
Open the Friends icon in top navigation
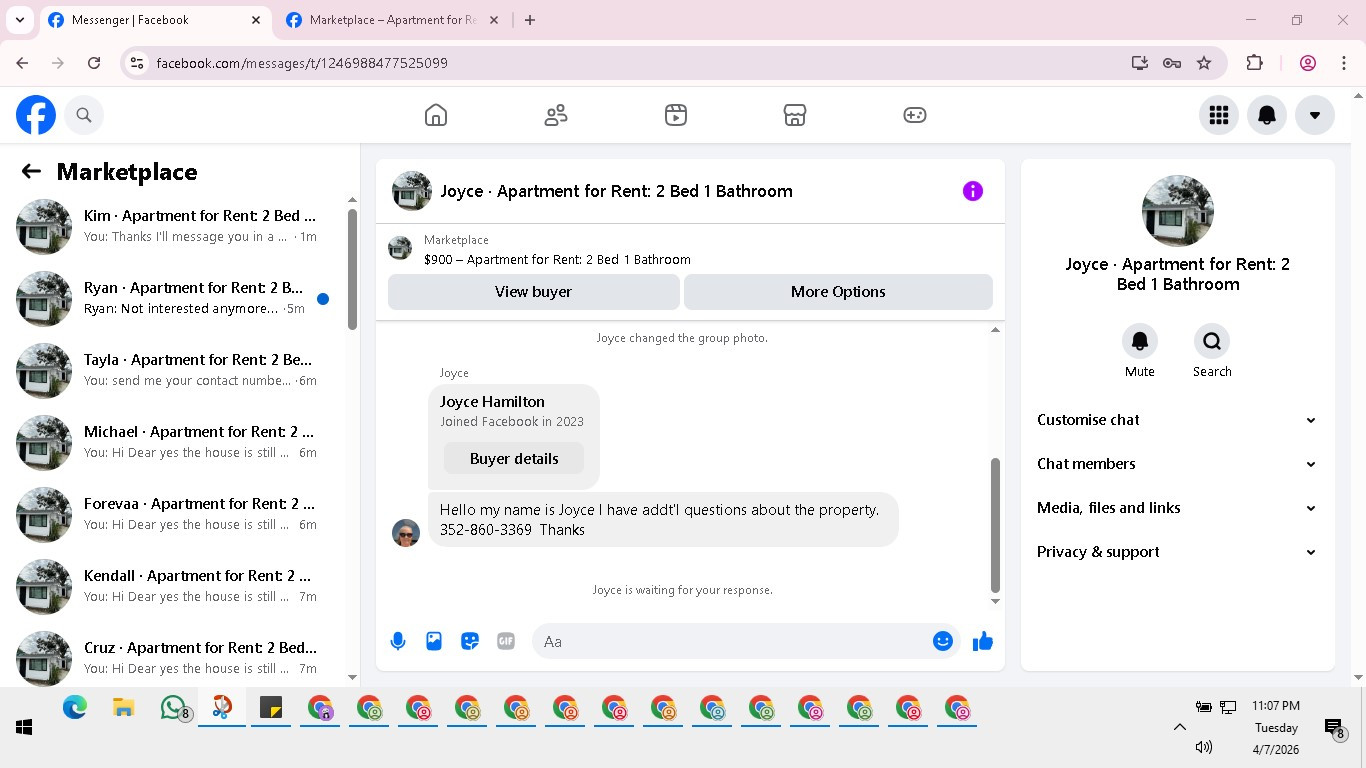pyautogui.click(x=556, y=115)
